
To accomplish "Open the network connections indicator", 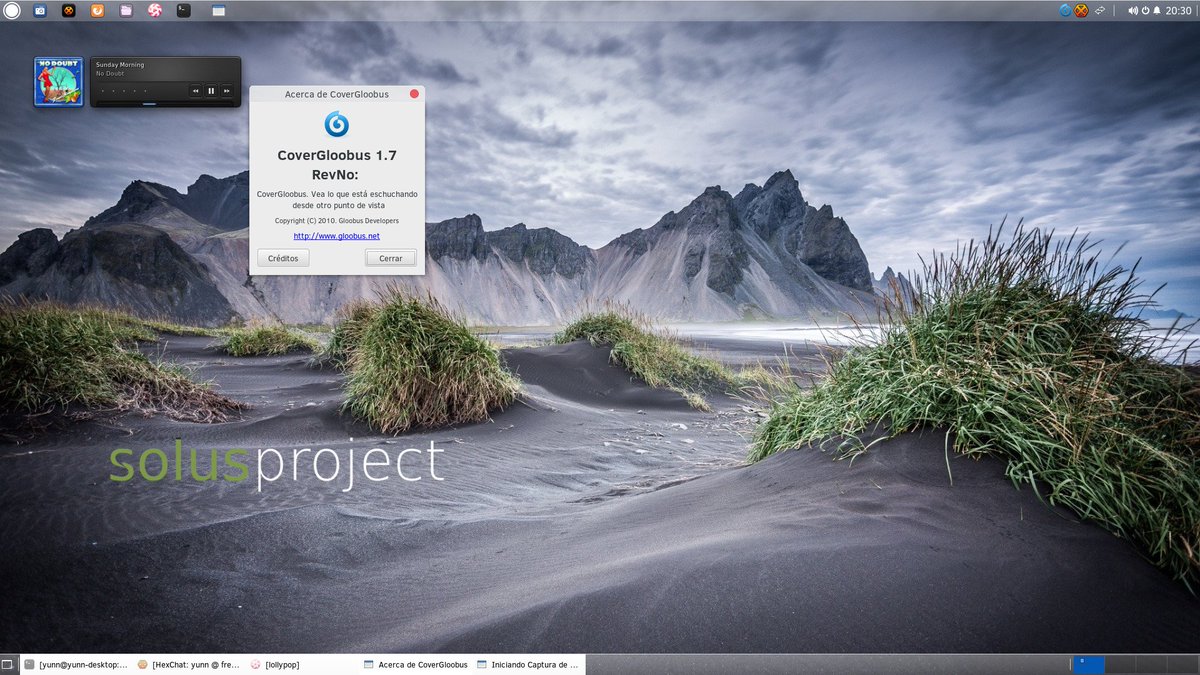I will pos(1100,11).
